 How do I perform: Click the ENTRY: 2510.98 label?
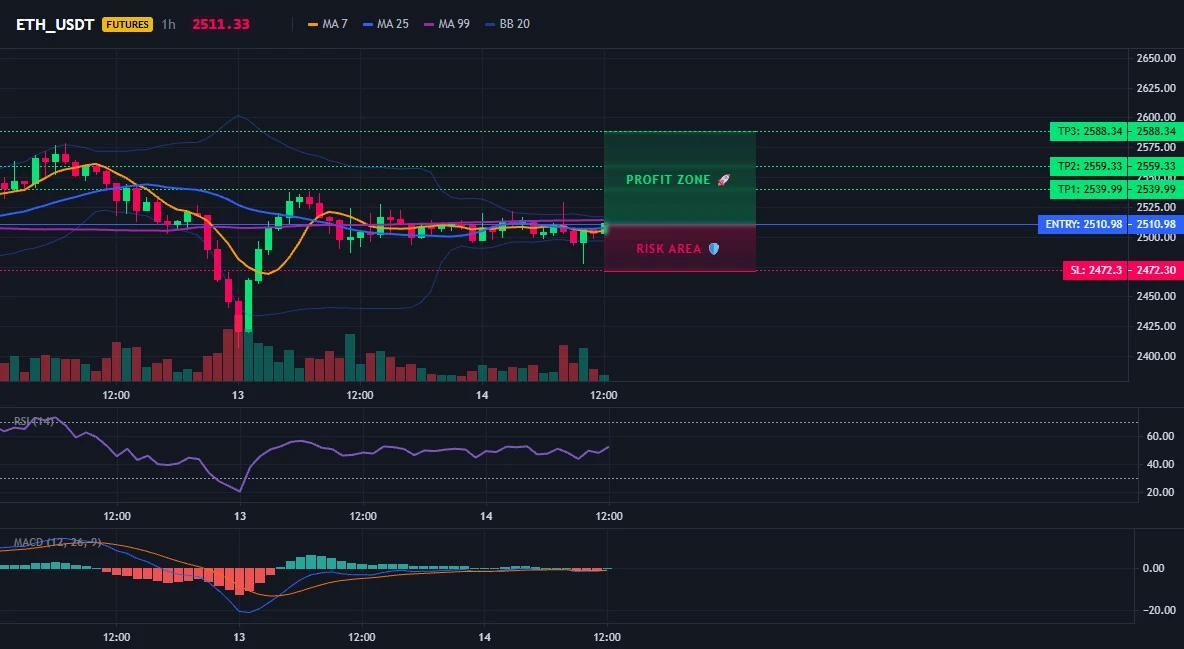coord(1084,224)
